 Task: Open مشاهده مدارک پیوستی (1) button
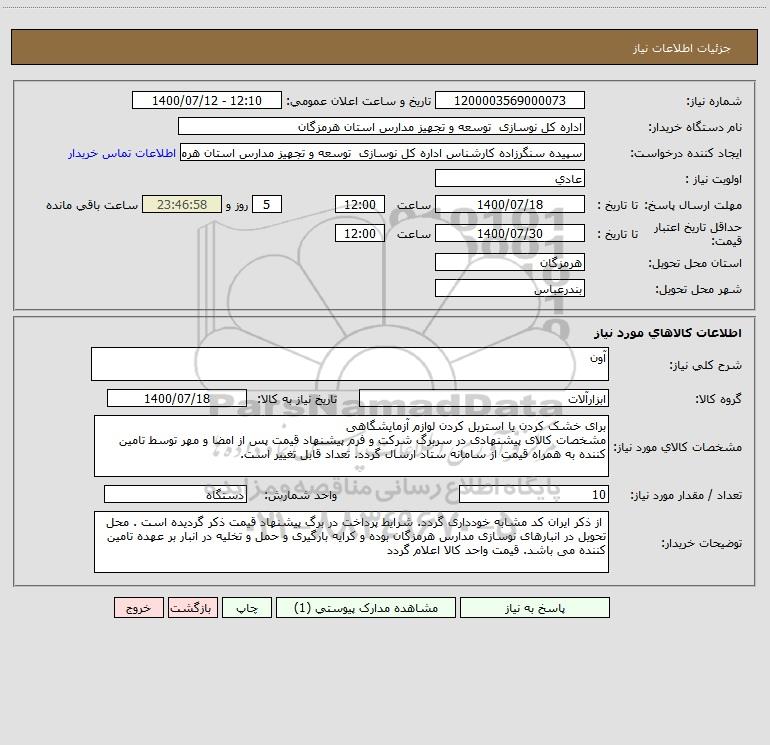click(366, 607)
